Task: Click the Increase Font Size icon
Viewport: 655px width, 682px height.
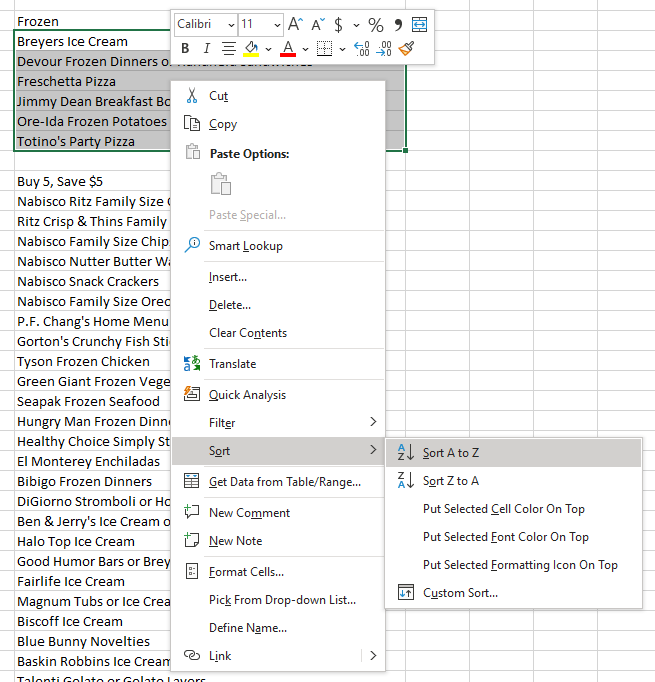Action: 295,24
